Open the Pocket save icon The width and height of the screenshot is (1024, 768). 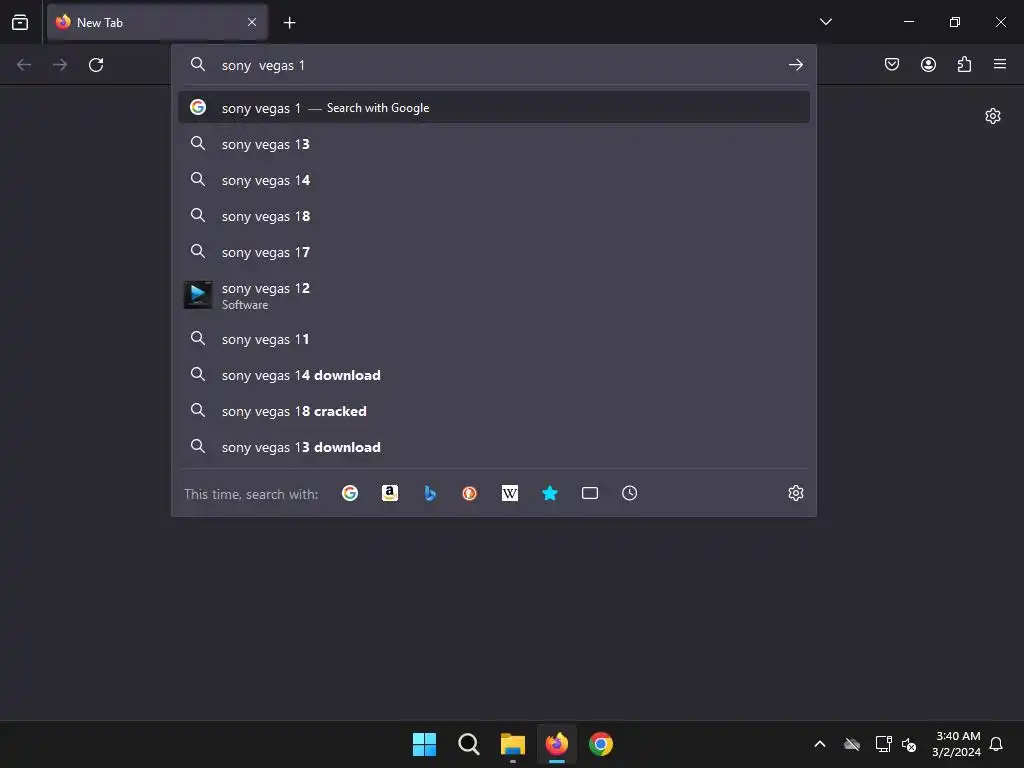click(x=892, y=64)
